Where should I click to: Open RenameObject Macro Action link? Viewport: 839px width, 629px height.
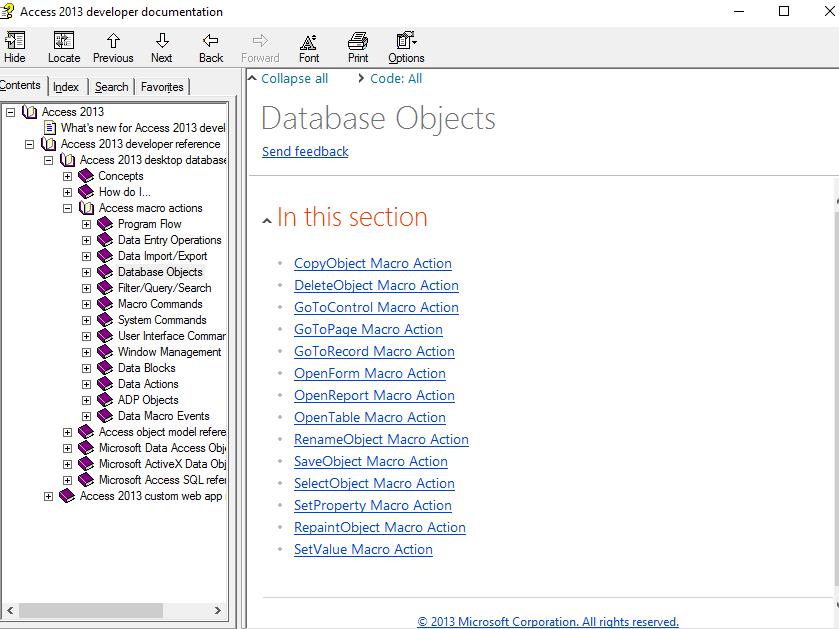click(x=381, y=439)
